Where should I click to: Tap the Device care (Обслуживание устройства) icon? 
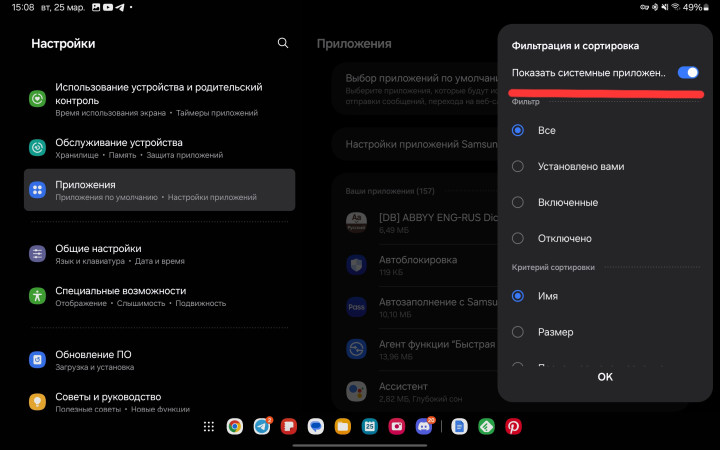pos(37,147)
